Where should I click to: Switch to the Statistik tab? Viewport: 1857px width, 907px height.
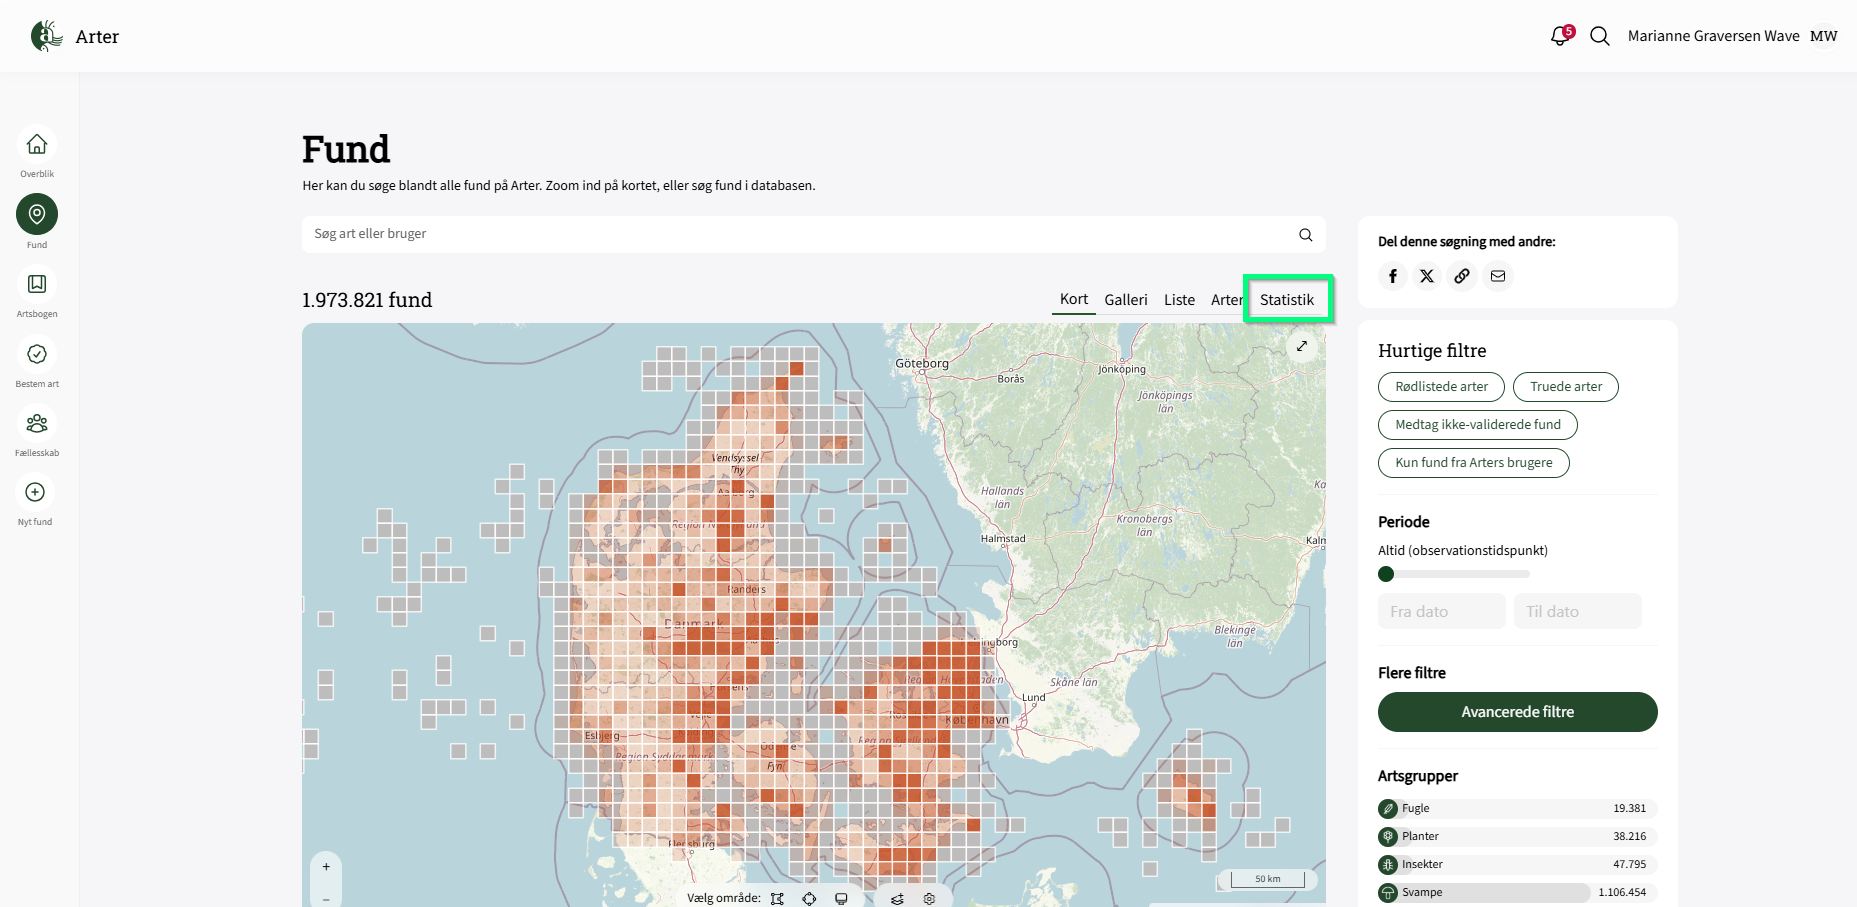(1287, 299)
